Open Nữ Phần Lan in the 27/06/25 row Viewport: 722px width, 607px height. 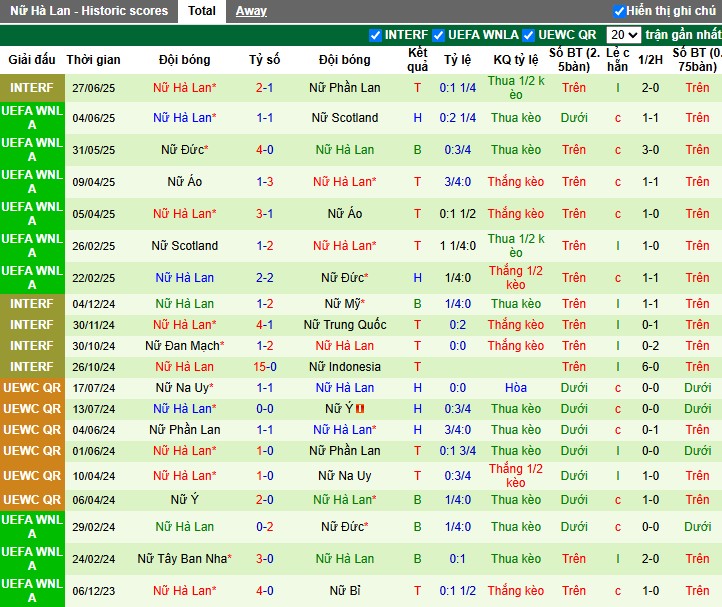click(x=344, y=88)
